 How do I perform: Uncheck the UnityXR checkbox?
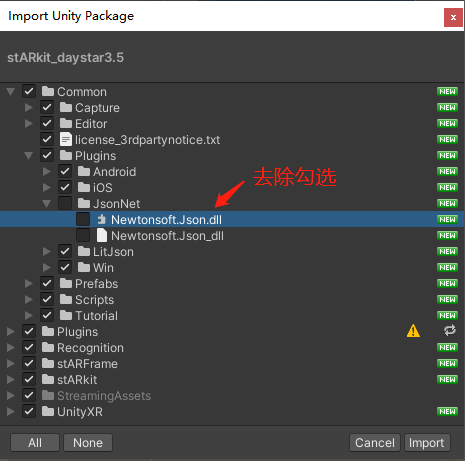(29, 411)
